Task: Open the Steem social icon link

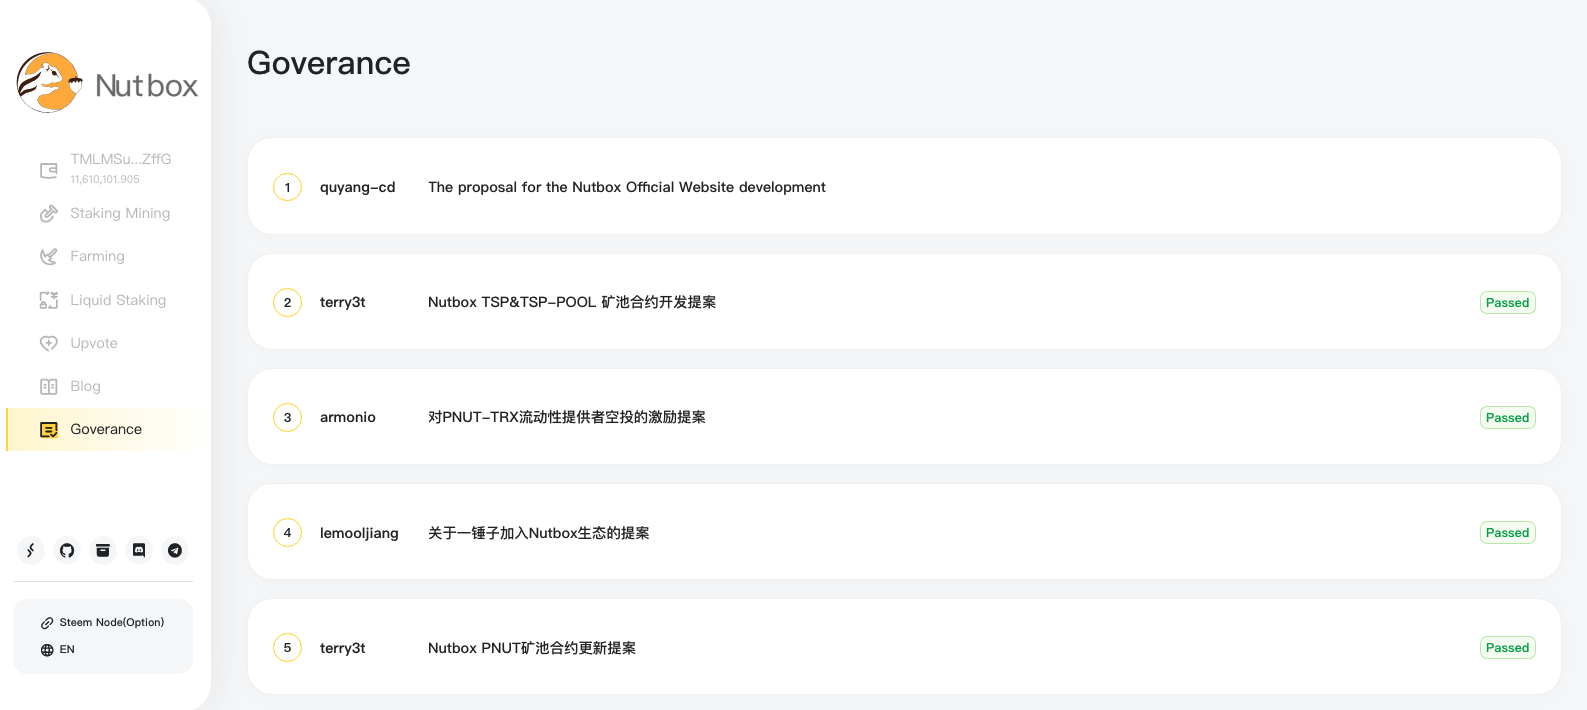Action: pyautogui.click(x=31, y=550)
